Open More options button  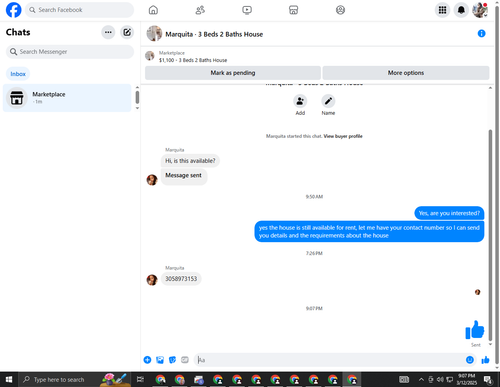[406, 73]
